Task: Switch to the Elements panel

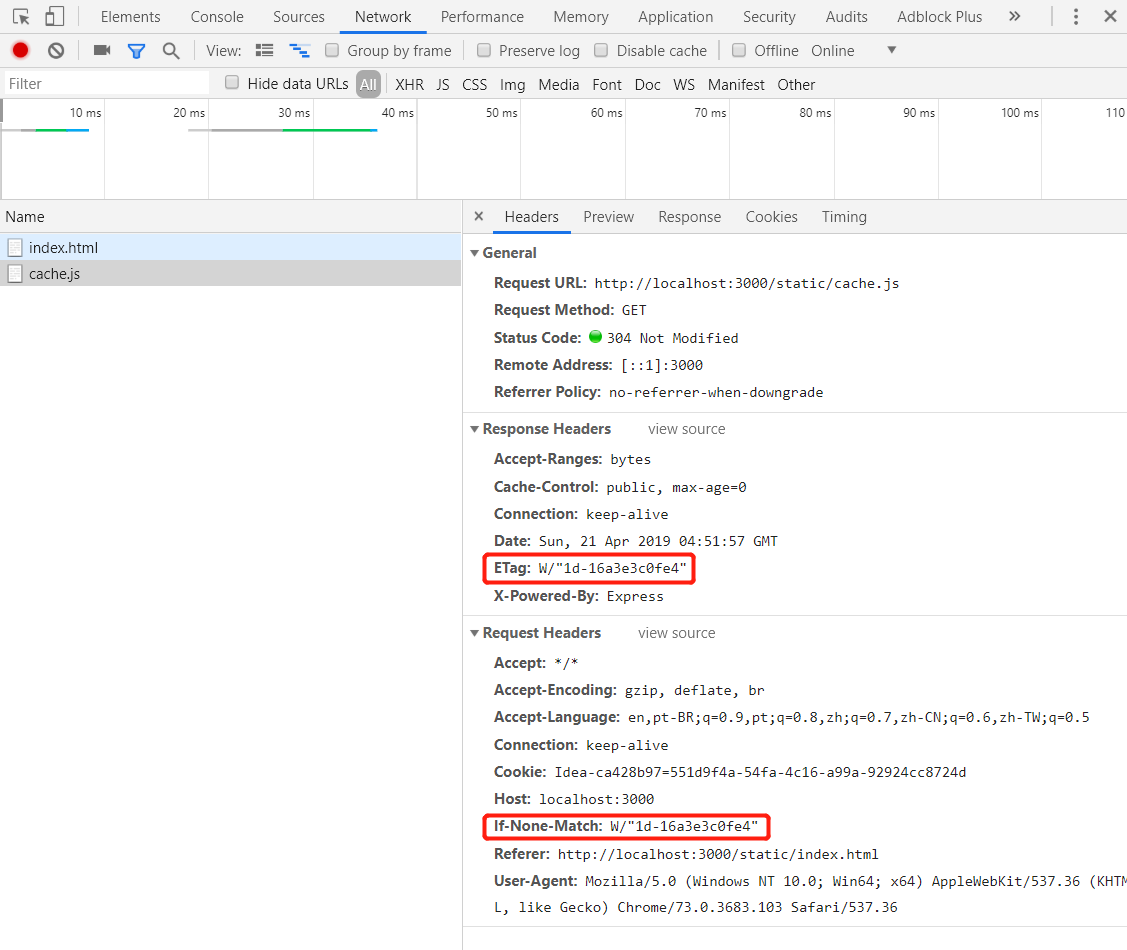Action: click(131, 17)
